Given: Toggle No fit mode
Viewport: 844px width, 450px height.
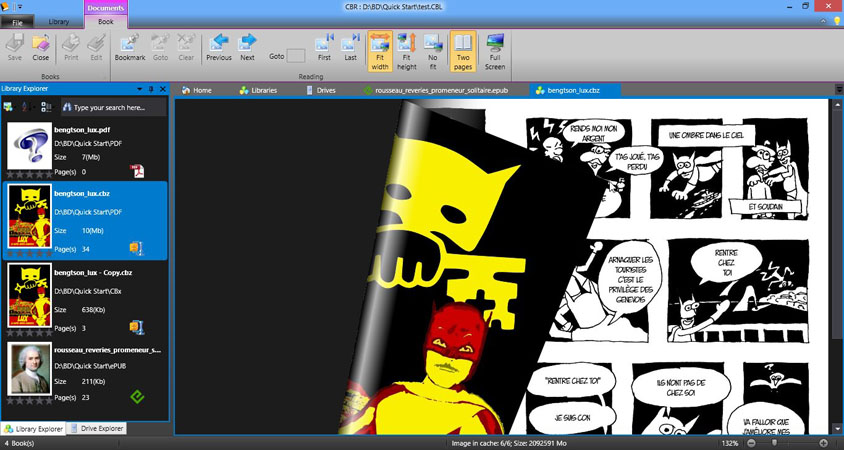Looking at the screenshot, I should click(433, 52).
